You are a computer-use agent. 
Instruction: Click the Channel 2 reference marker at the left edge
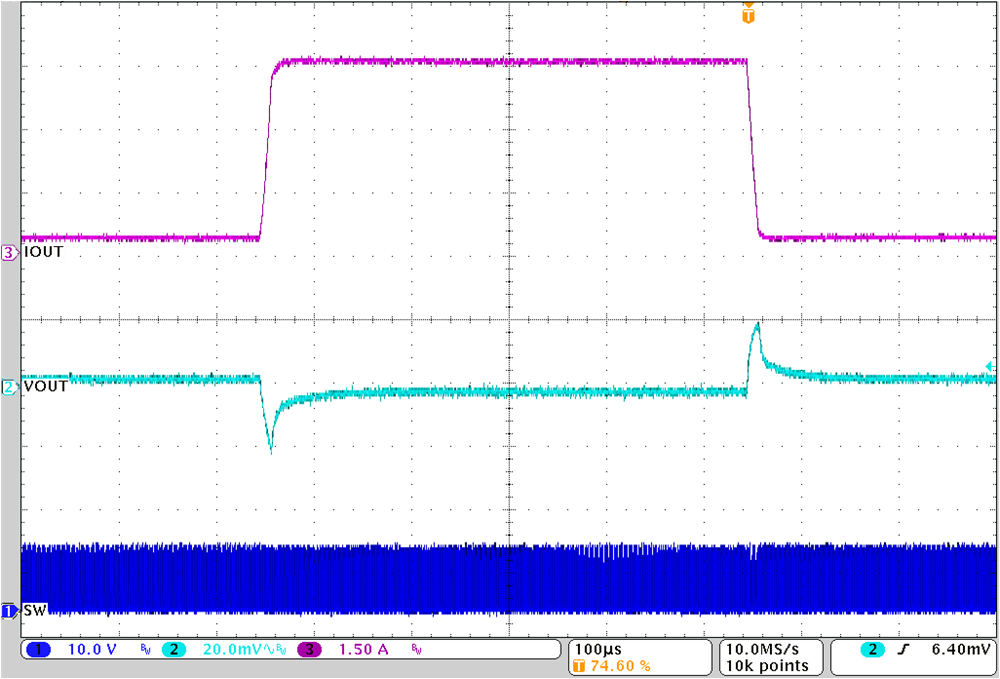[8, 385]
